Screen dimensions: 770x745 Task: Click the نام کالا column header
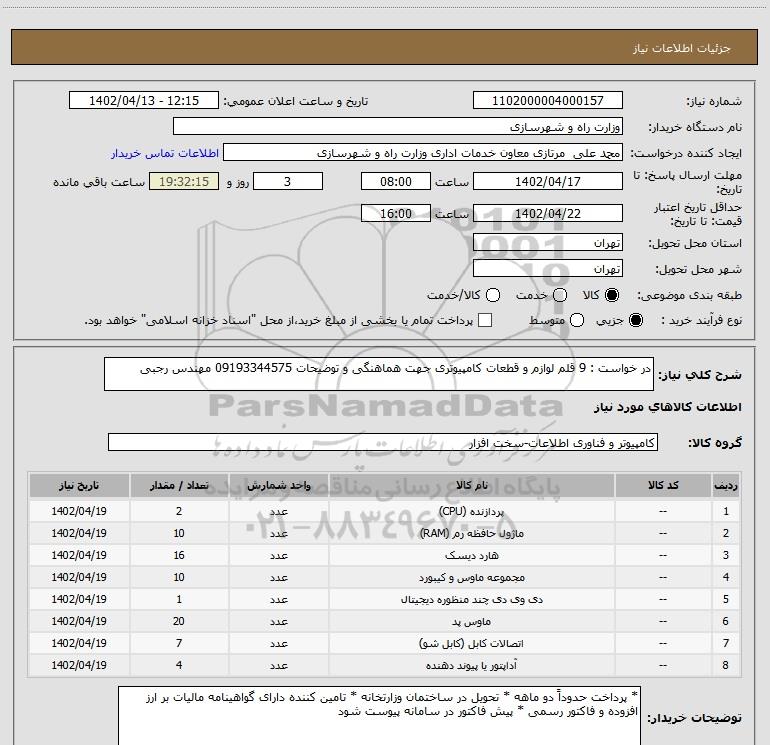[x=471, y=485]
